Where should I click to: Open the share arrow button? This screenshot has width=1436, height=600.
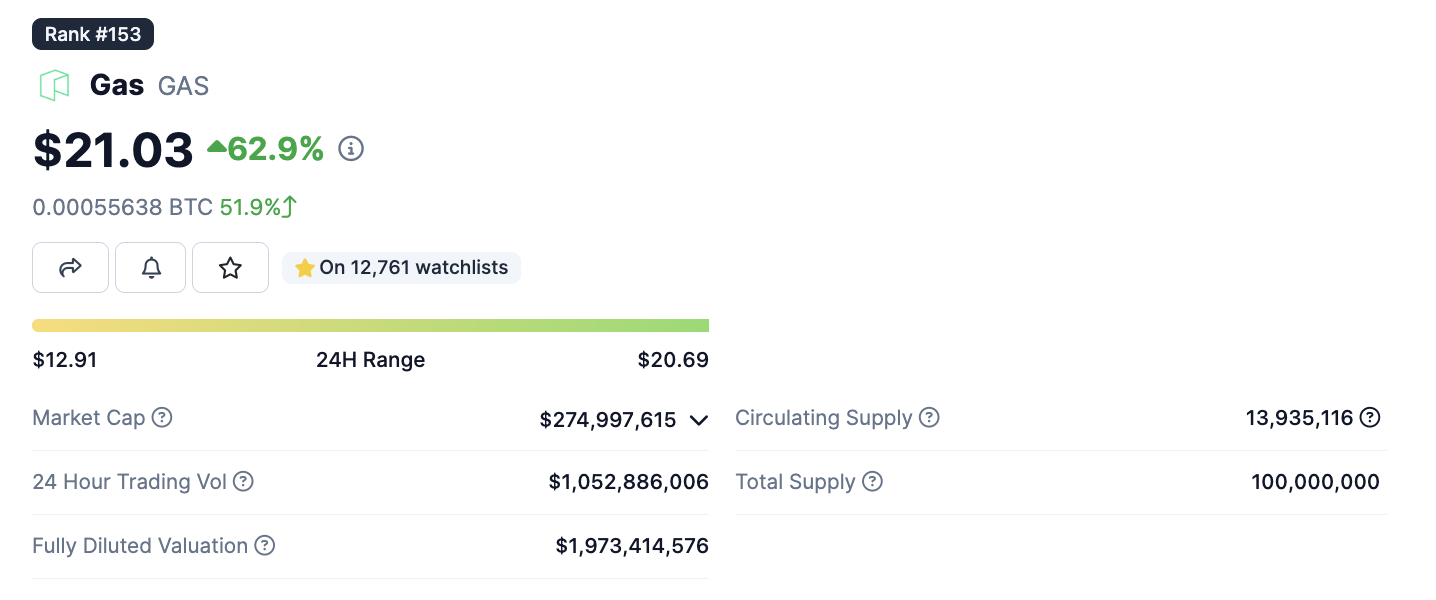[70, 267]
